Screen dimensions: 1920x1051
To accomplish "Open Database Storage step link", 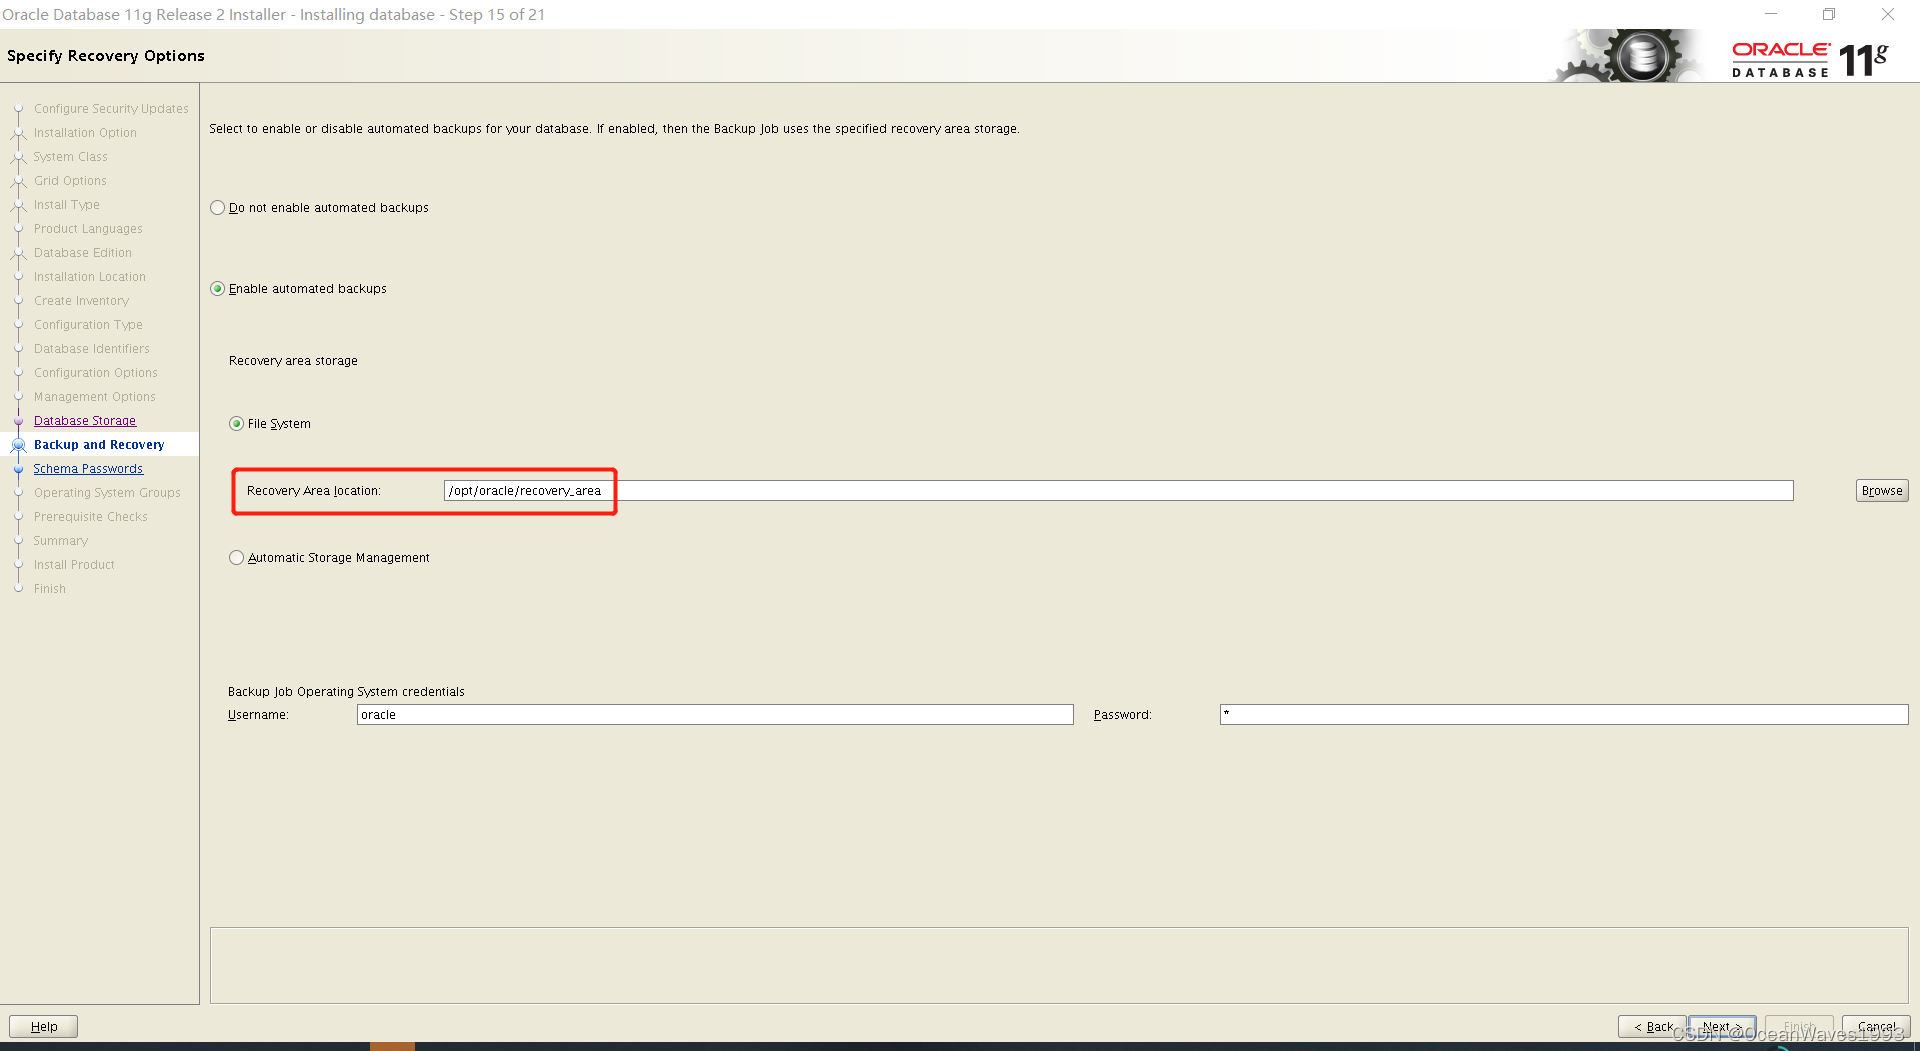I will [85, 421].
